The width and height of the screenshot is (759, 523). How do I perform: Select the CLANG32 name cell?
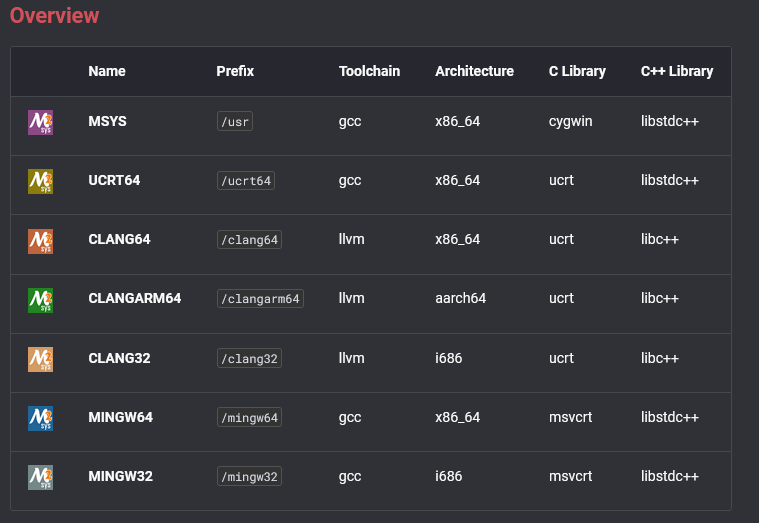[119, 358]
